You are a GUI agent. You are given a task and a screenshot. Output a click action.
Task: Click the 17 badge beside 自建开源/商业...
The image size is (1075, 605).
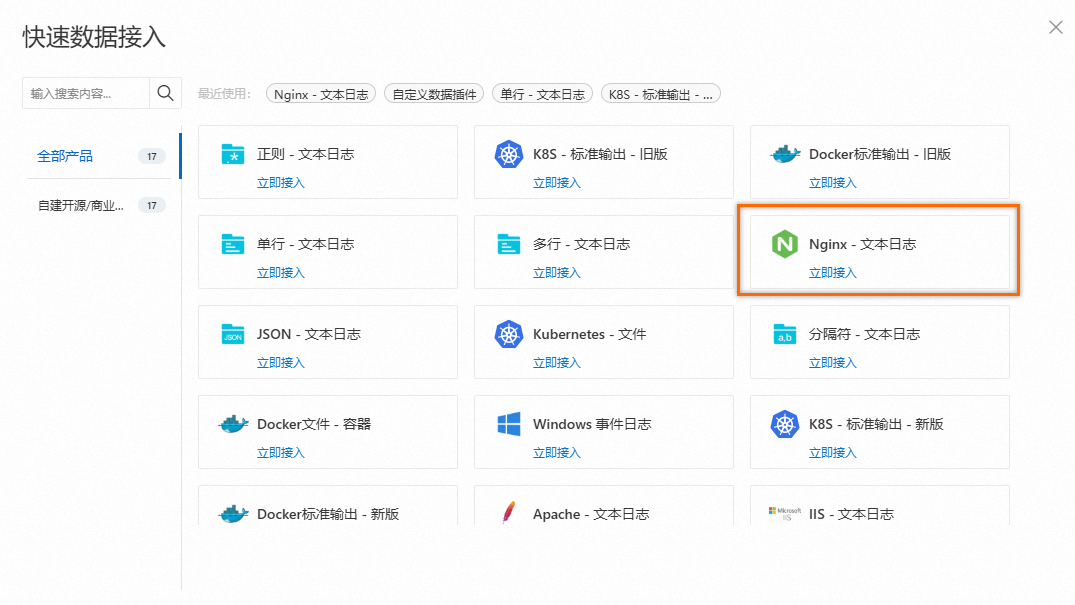pyautogui.click(x=152, y=205)
